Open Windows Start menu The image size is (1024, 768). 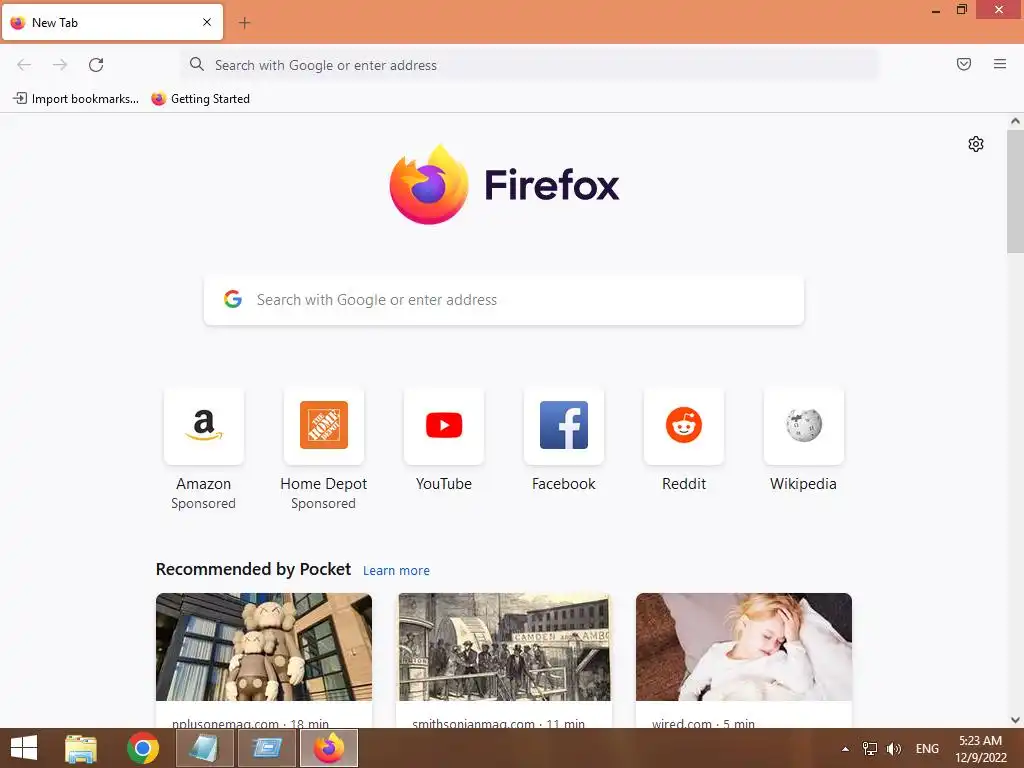pyautogui.click(x=24, y=748)
